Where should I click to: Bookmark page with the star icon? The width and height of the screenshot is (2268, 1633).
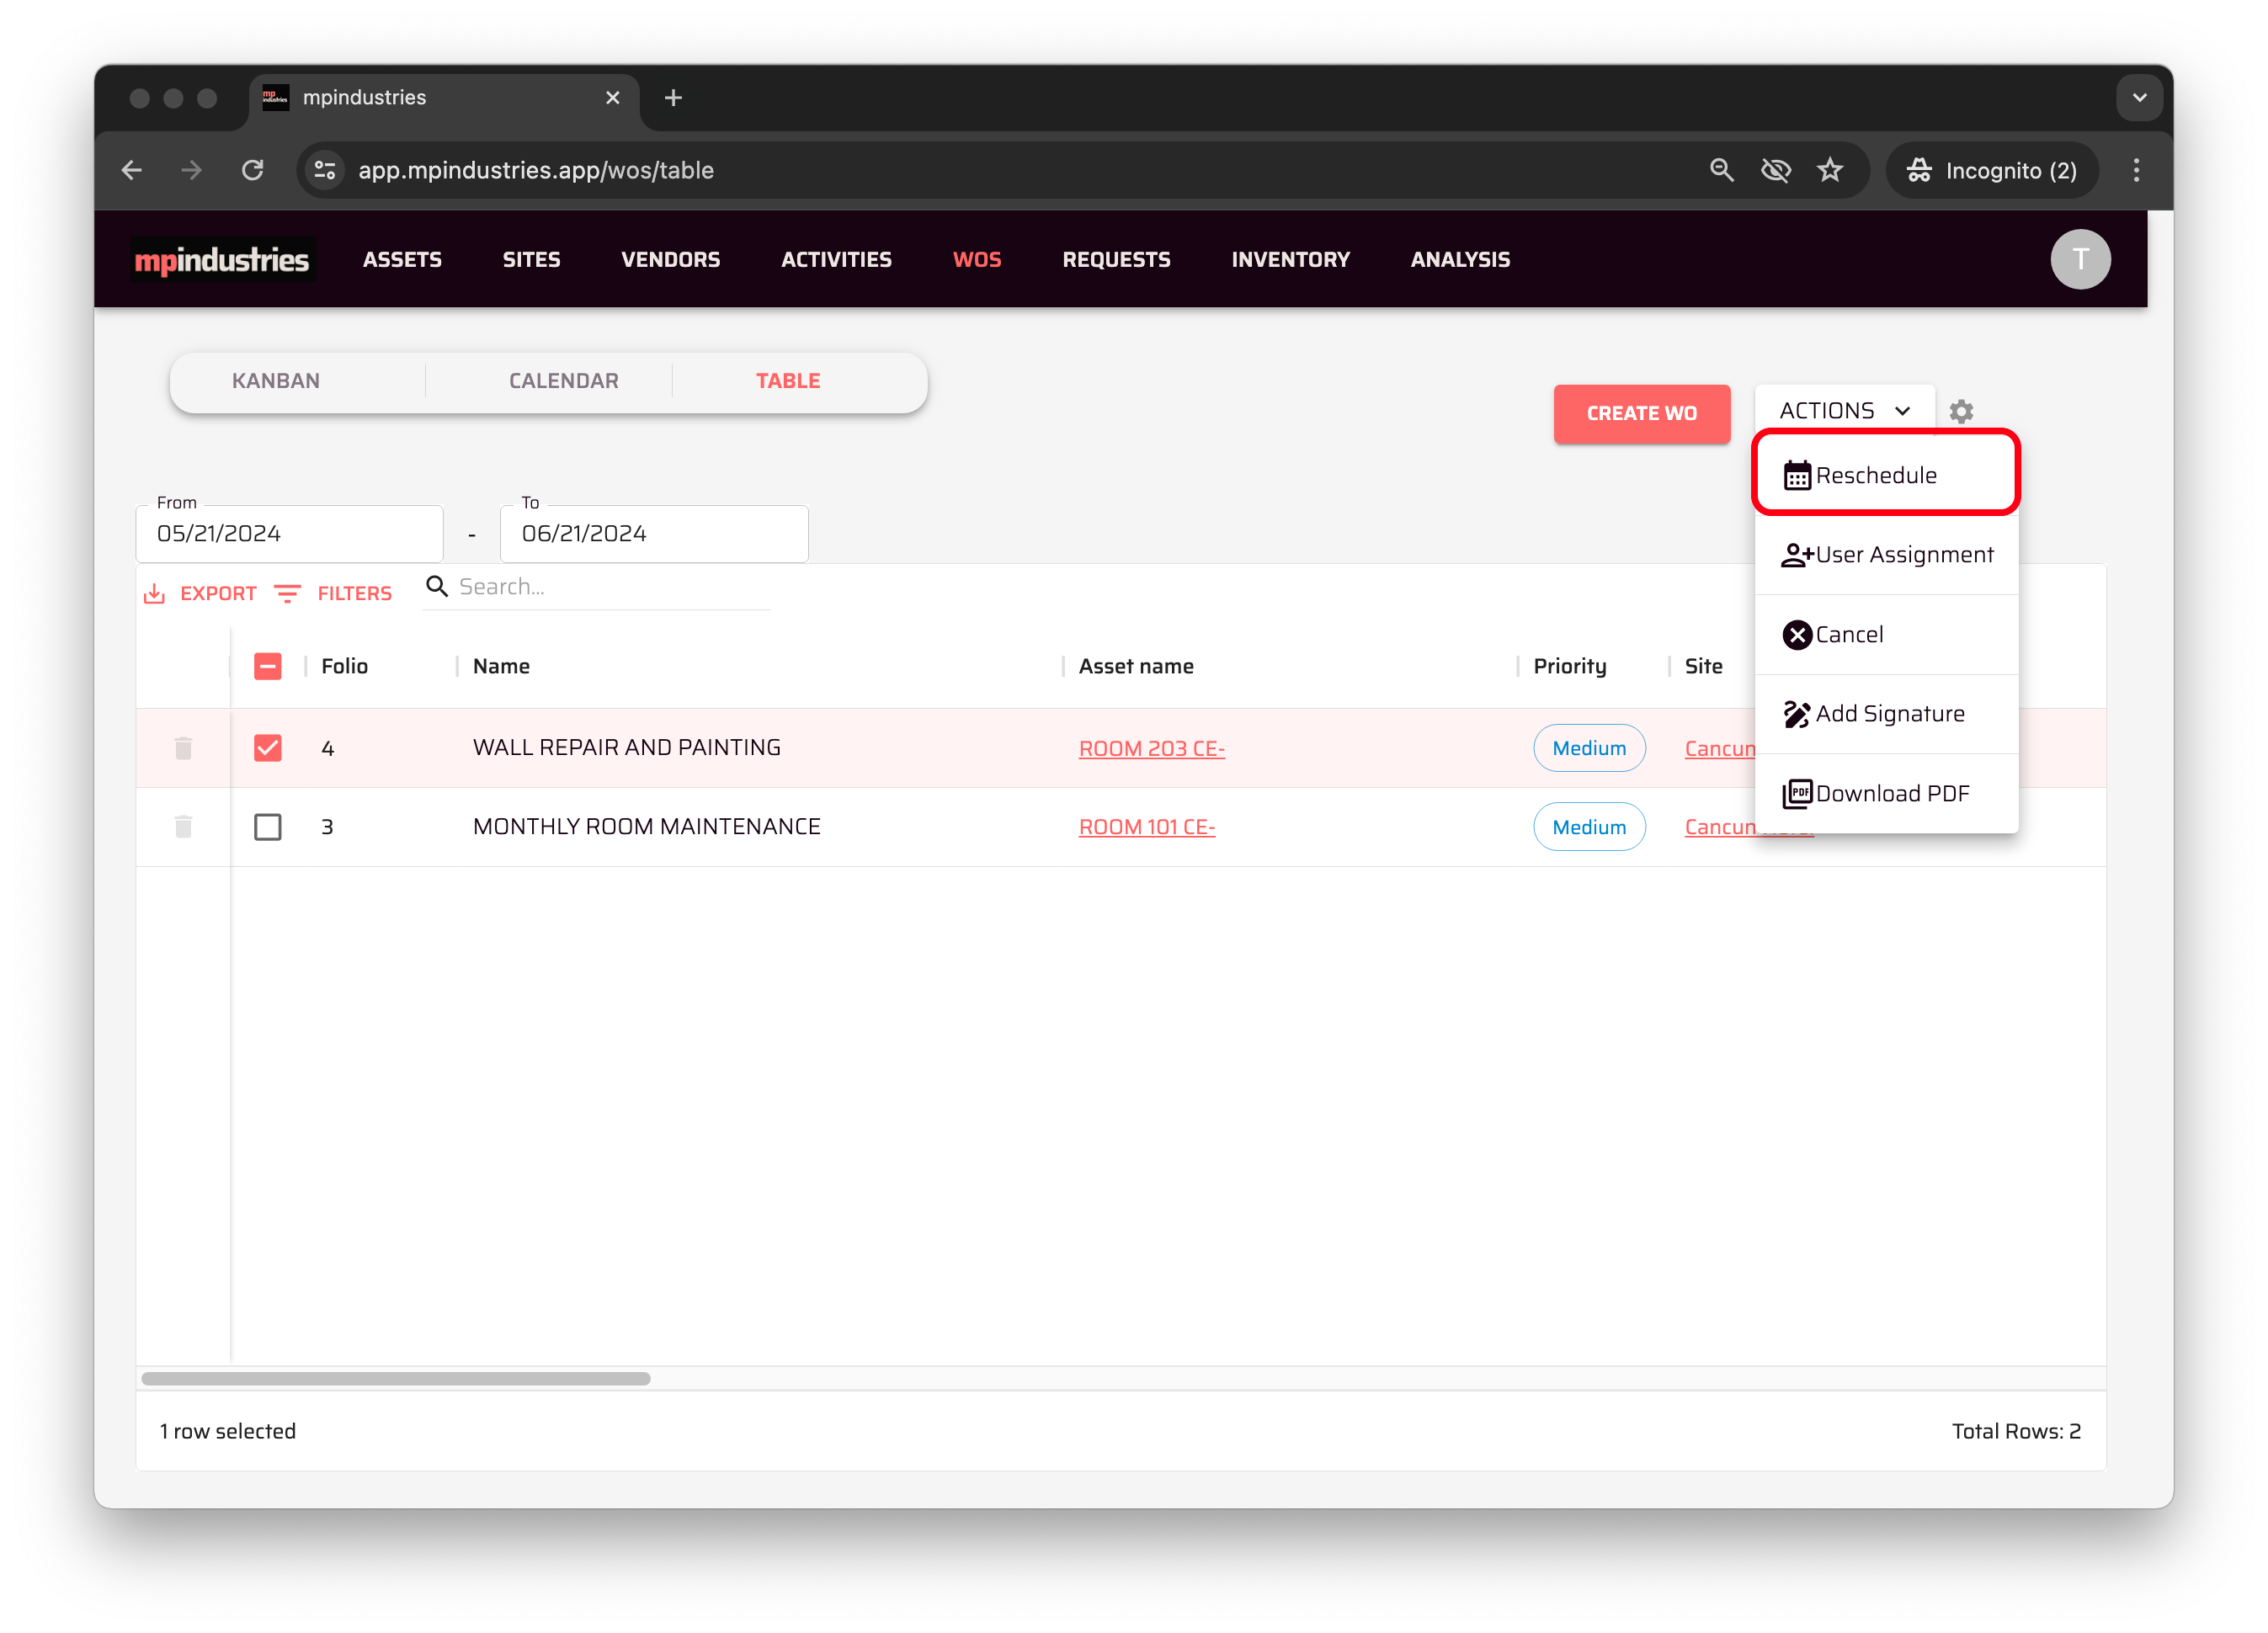[1829, 170]
